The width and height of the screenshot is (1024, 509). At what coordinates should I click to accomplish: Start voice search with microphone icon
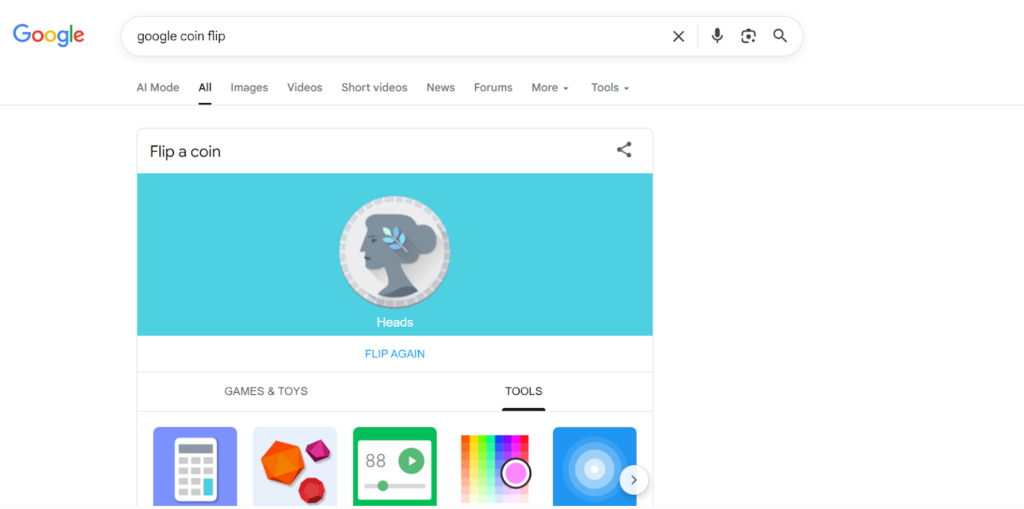pyautogui.click(x=717, y=36)
